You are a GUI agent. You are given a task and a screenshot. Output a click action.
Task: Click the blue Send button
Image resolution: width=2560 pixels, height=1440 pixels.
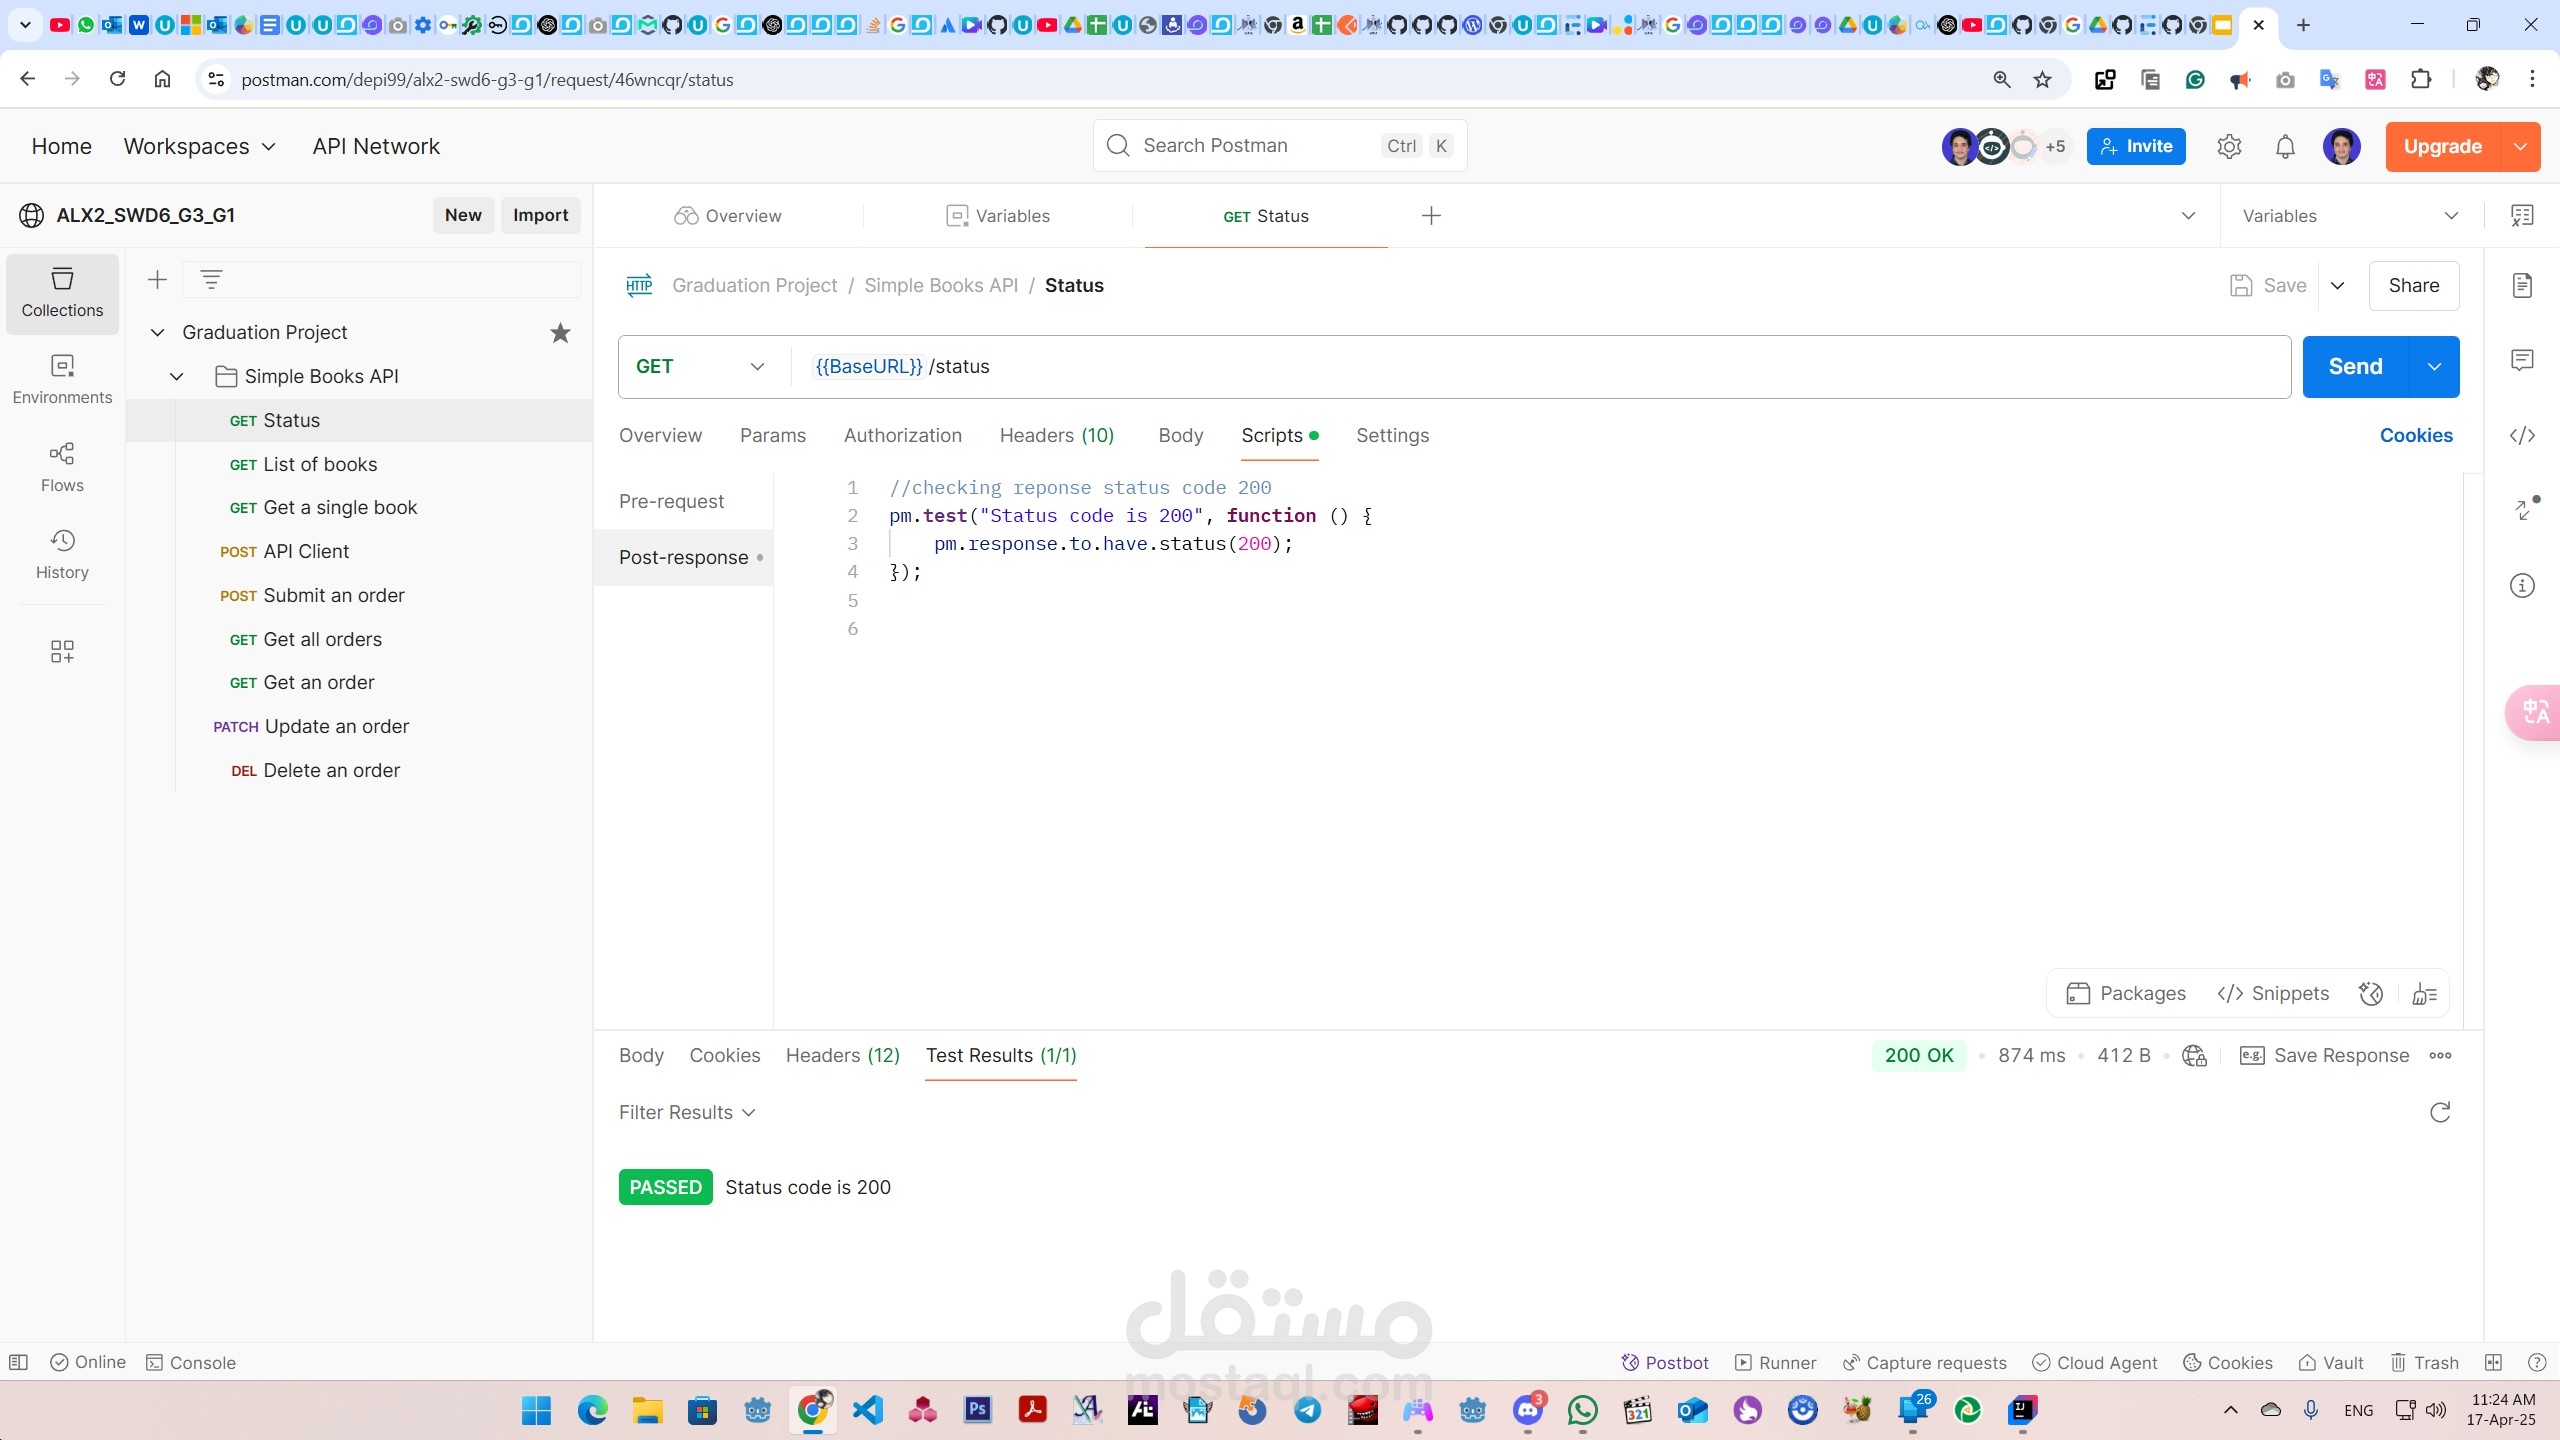tap(2356, 366)
